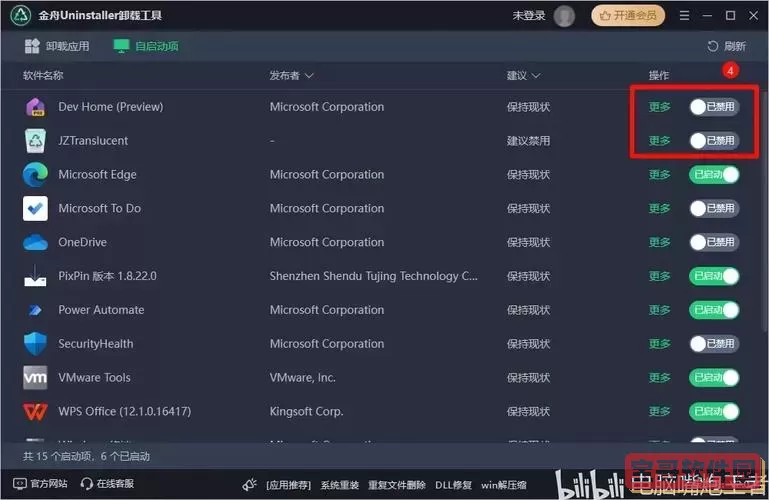Click the 官方网站 monitor icon
769x500 pixels.
20,484
